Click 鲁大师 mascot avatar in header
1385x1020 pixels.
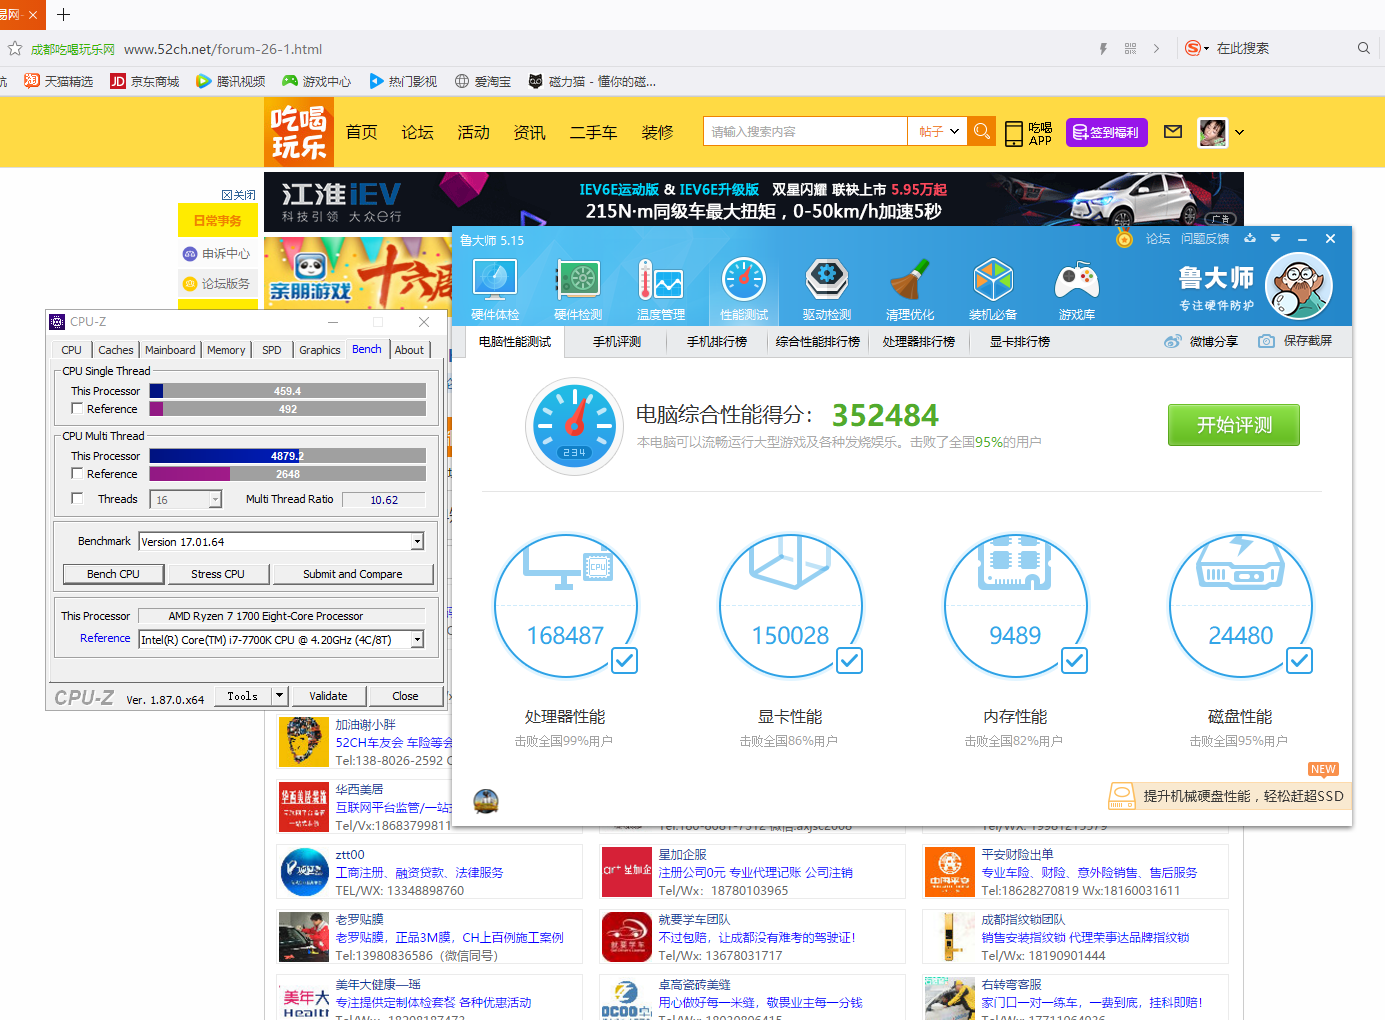click(x=1298, y=287)
